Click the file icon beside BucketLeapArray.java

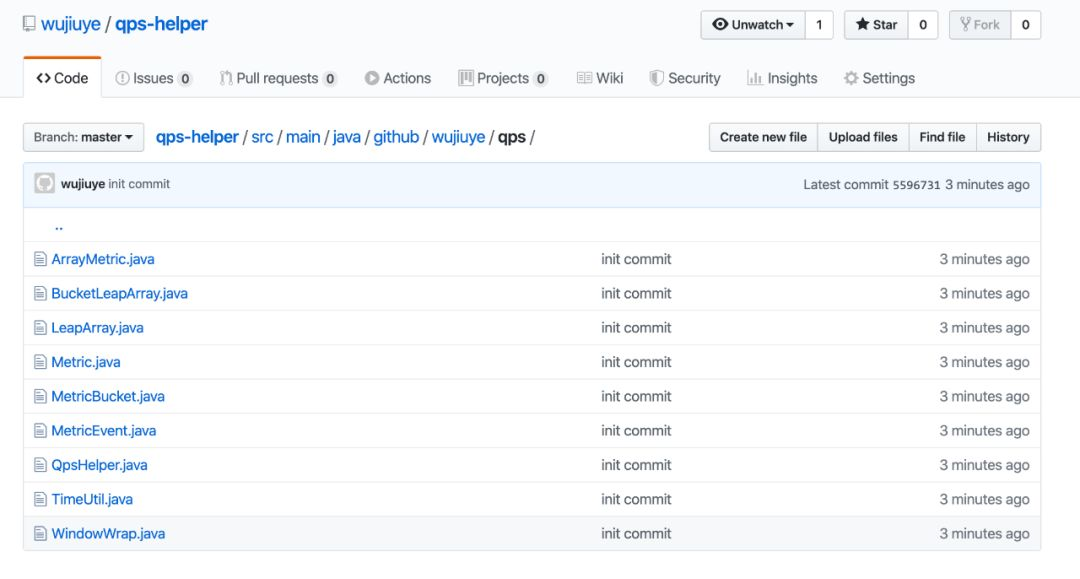(40, 294)
